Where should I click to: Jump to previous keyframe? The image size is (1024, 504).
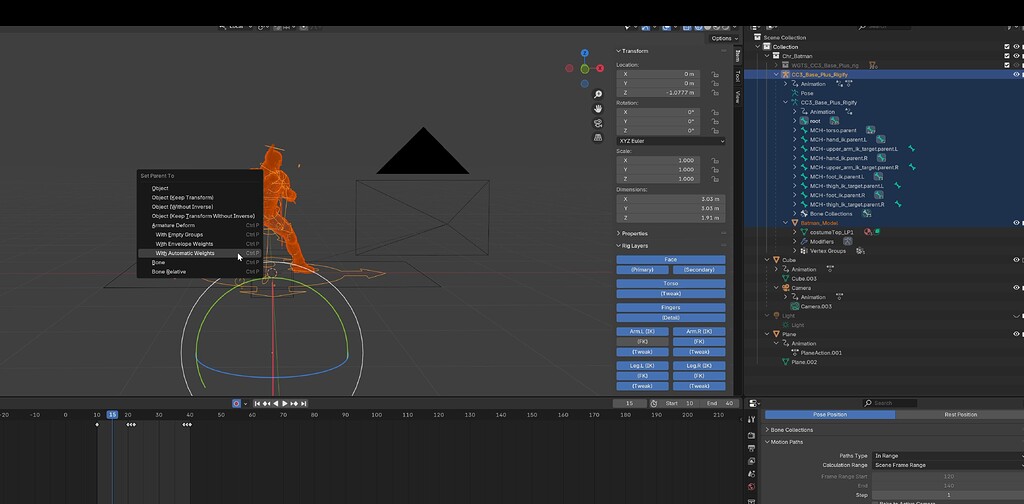click(267, 403)
